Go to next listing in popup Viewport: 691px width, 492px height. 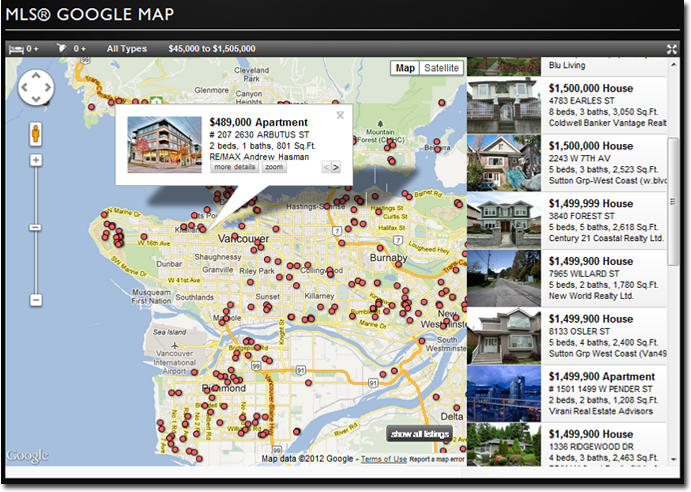(336, 167)
